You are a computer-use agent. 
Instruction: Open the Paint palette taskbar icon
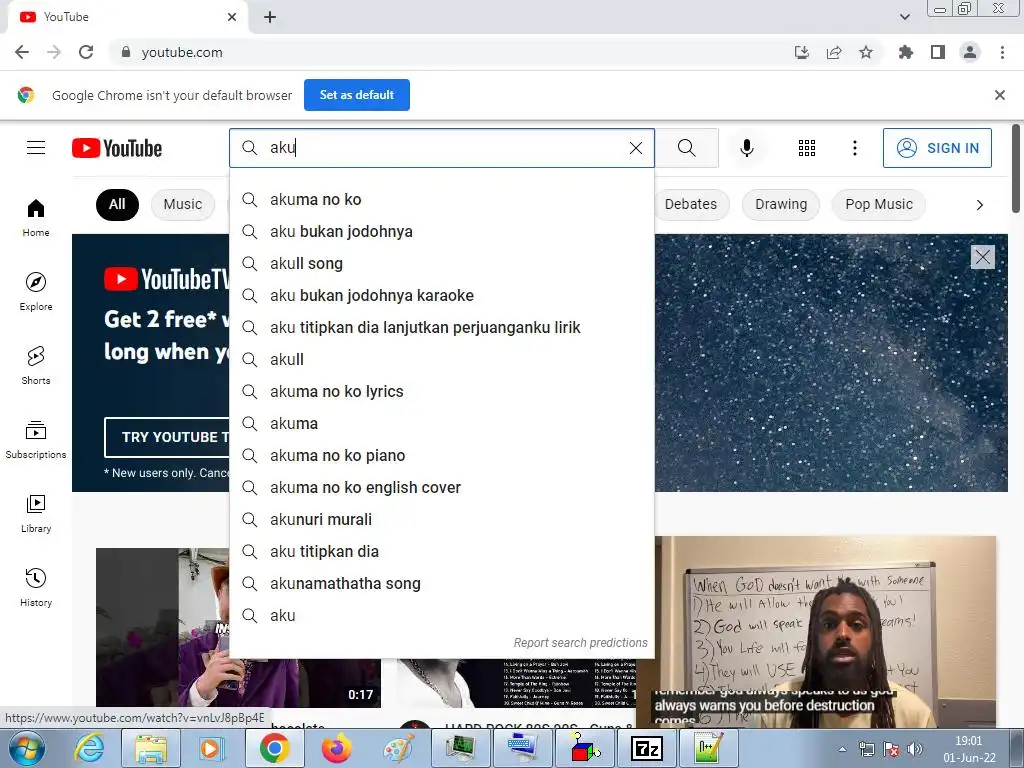[x=399, y=748]
